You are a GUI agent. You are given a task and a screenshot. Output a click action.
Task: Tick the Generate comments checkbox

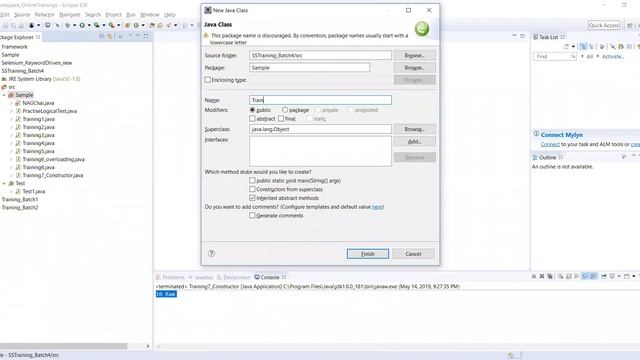(x=252, y=215)
